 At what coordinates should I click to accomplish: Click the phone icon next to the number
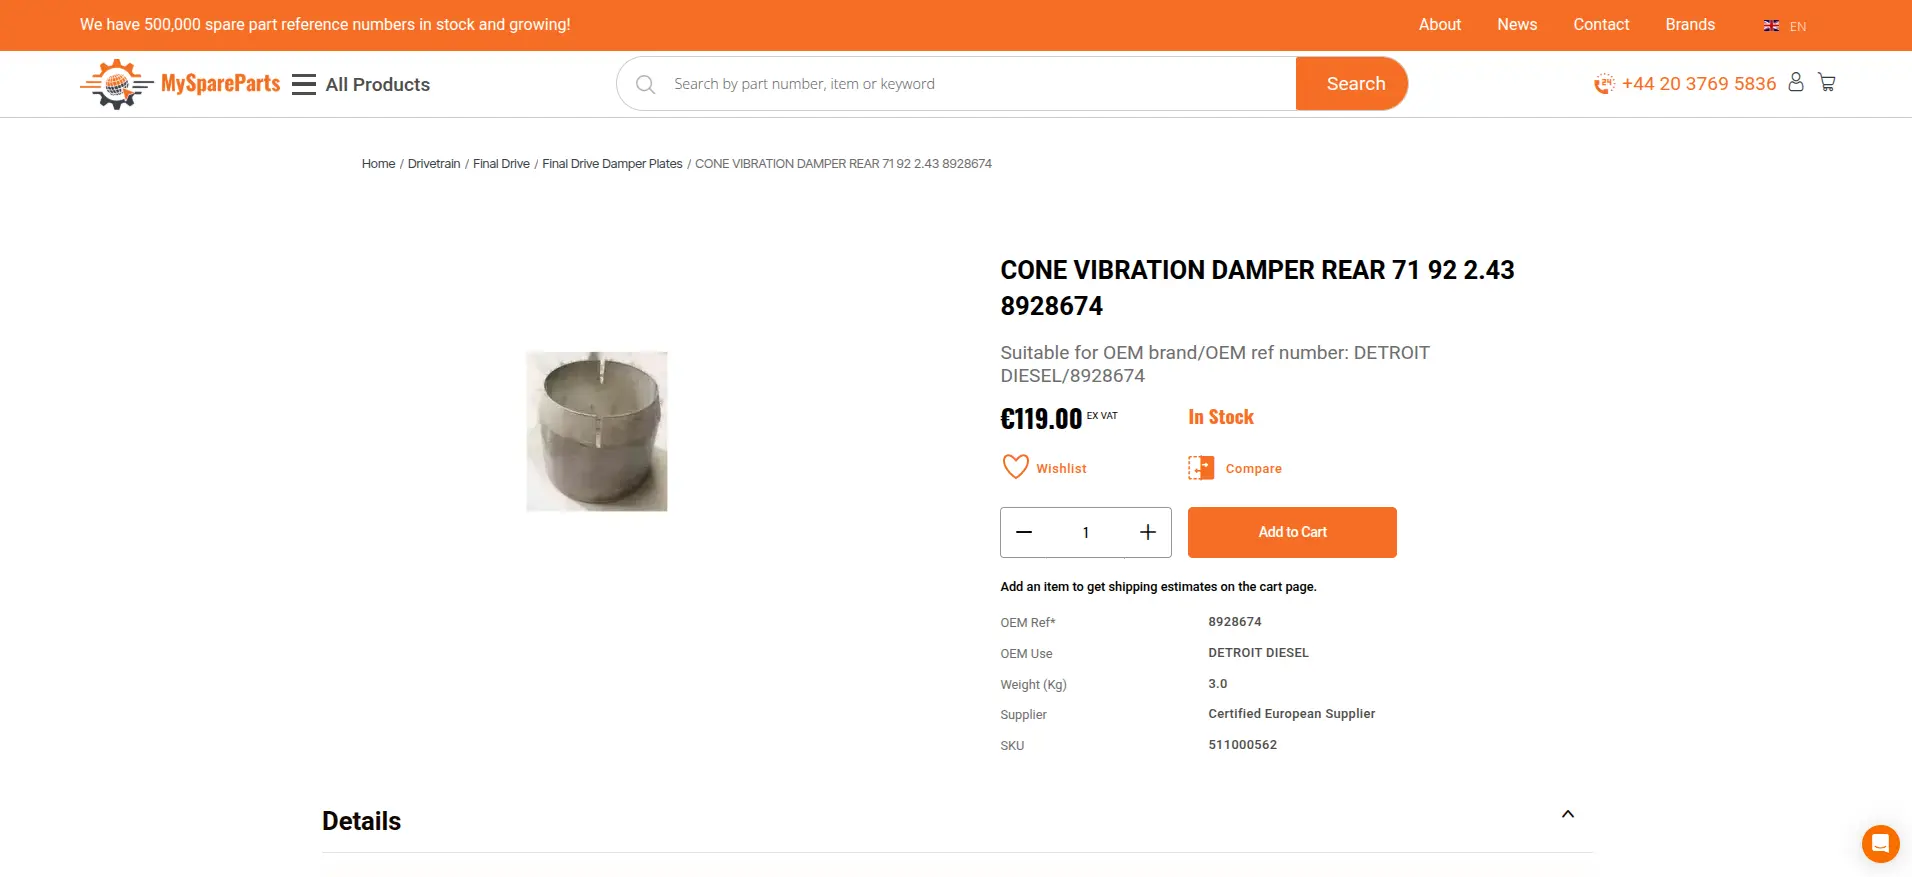(1604, 83)
